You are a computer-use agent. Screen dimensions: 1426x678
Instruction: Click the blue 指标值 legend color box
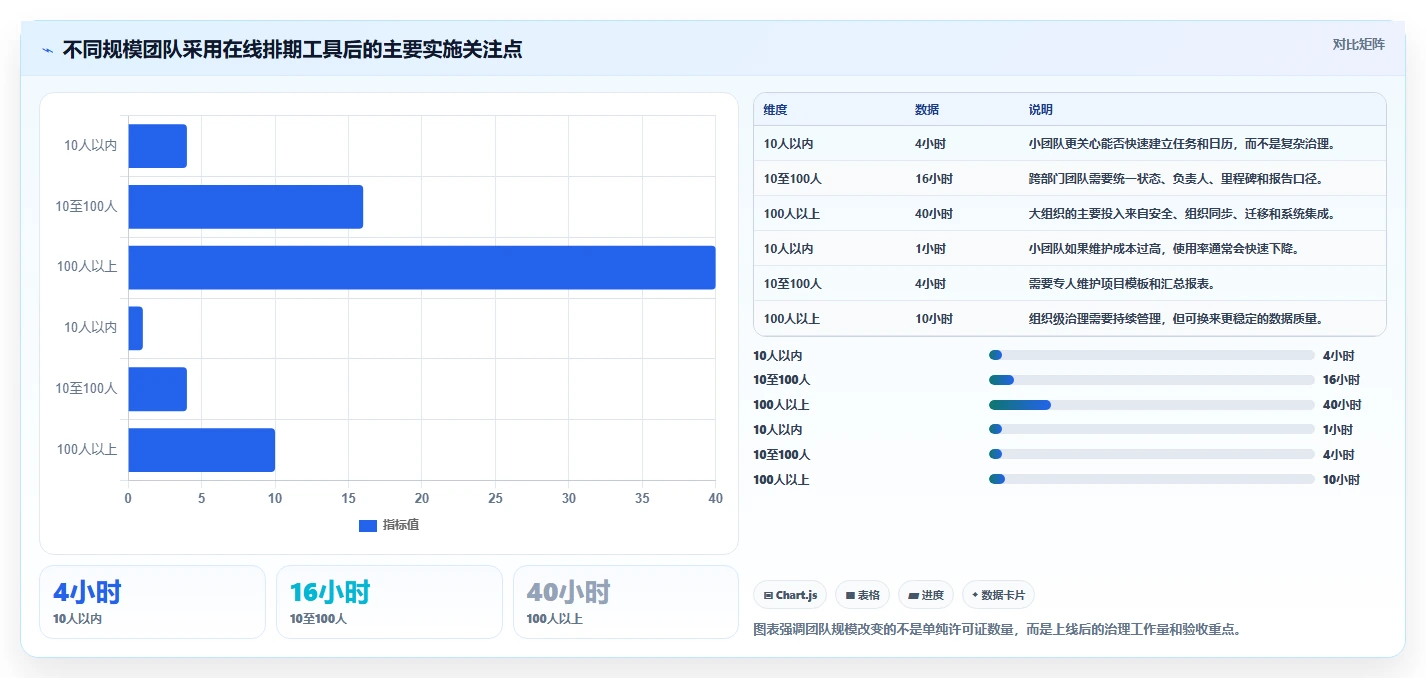coord(368,525)
